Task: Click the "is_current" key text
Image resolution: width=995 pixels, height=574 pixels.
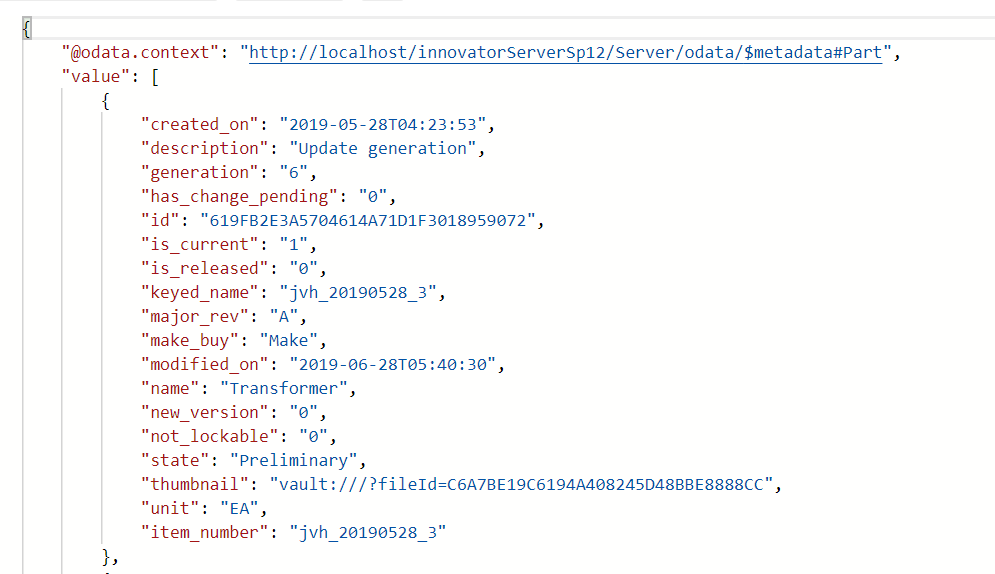Action: coord(199,245)
